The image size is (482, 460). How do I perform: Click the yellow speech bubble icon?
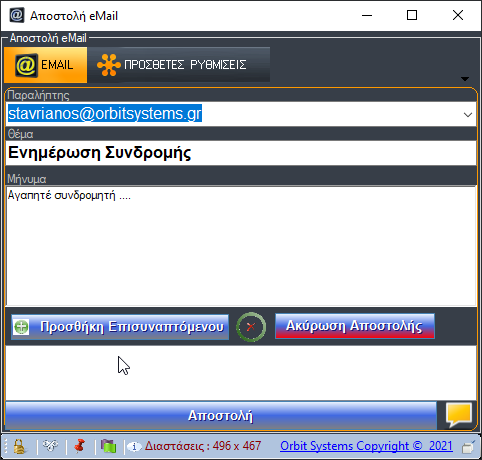coord(459,415)
